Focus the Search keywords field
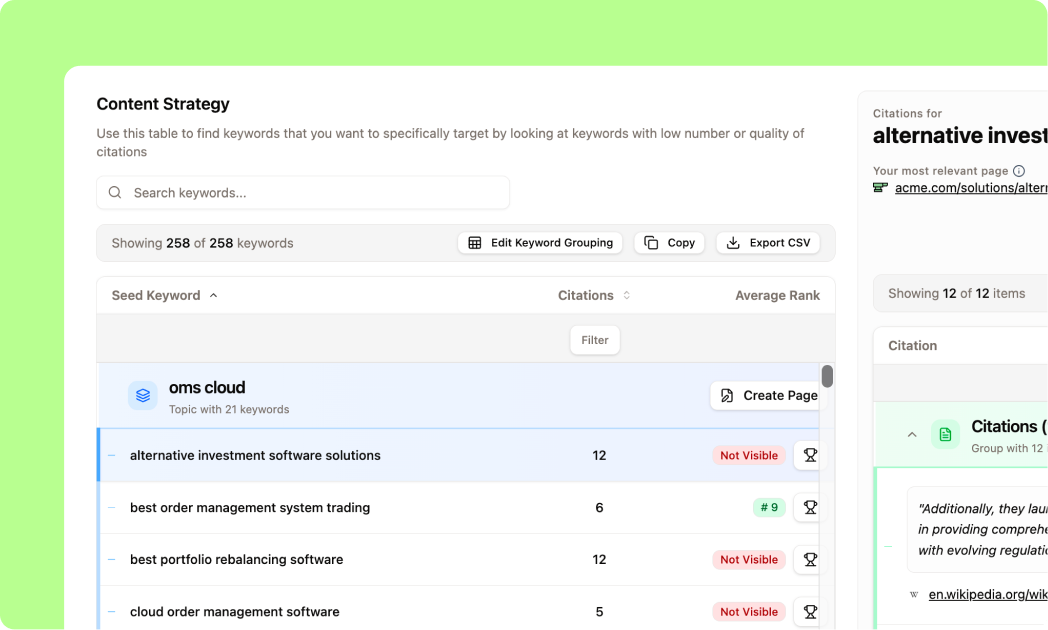The image size is (1048, 630). point(303,192)
